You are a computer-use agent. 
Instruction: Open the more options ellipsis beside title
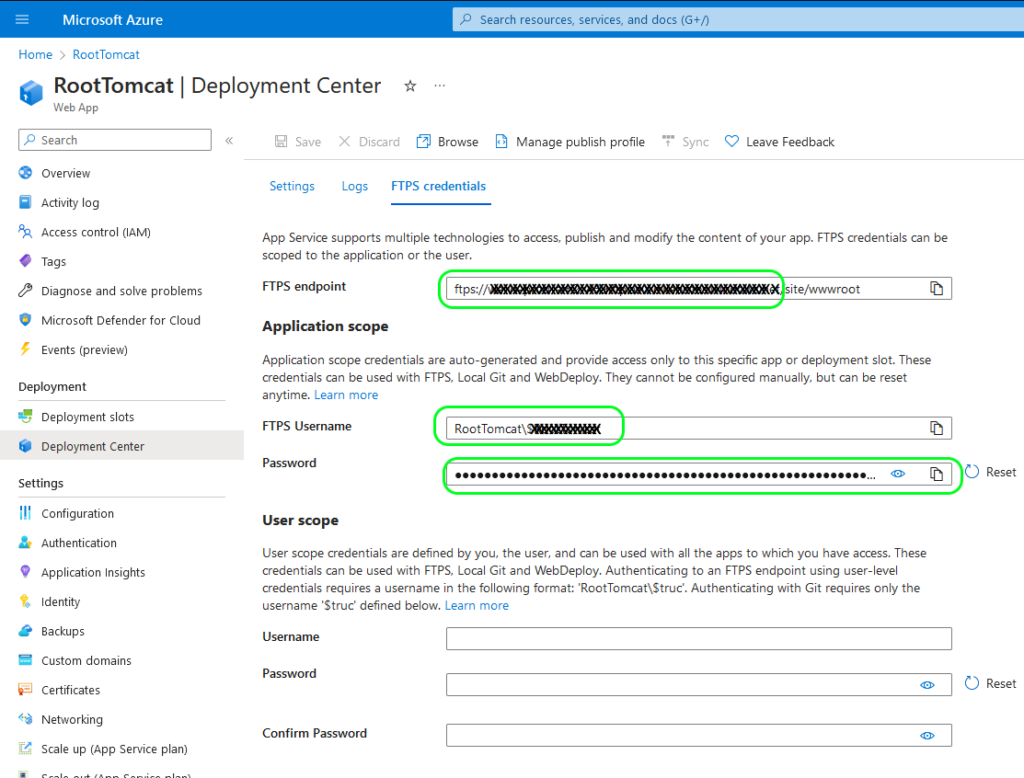point(440,86)
